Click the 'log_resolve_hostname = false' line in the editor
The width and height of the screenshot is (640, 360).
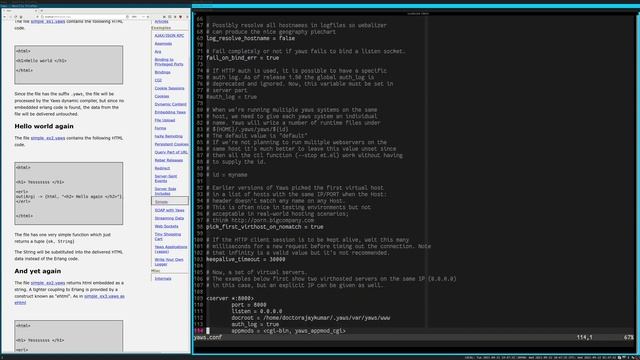[x=250, y=38]
